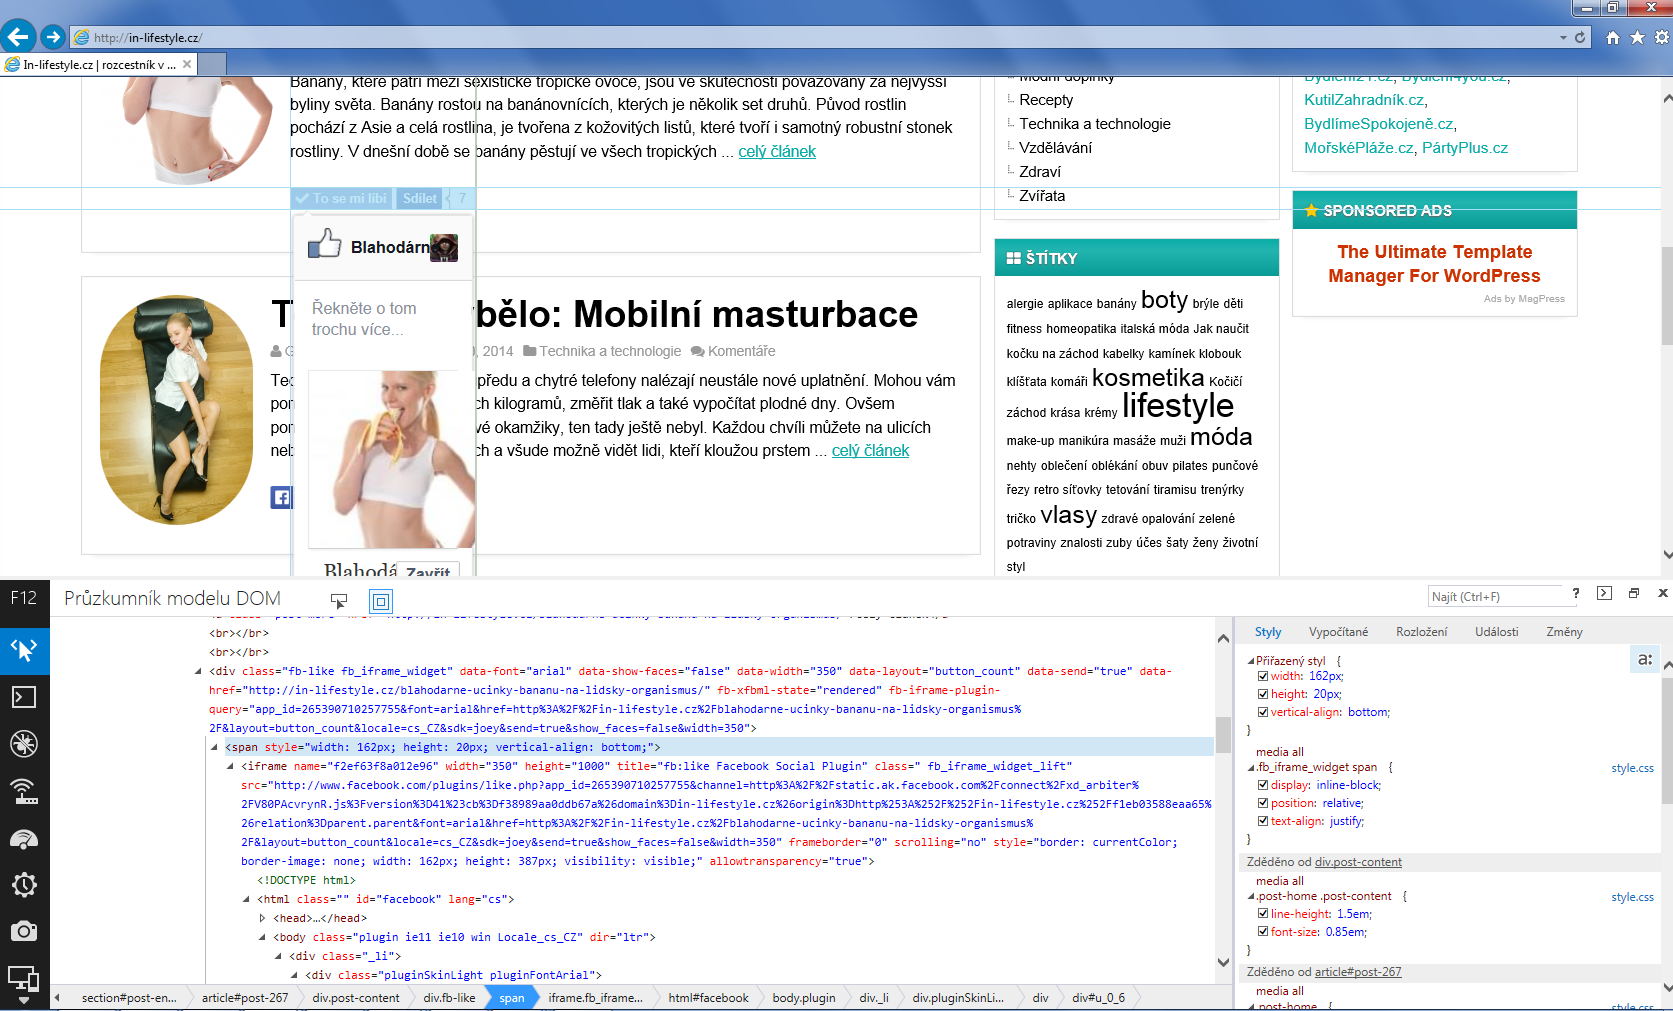Click Sdílet button in Facebook widget
This screenshot has height=1011, width=1673.
tap(419, 198)
